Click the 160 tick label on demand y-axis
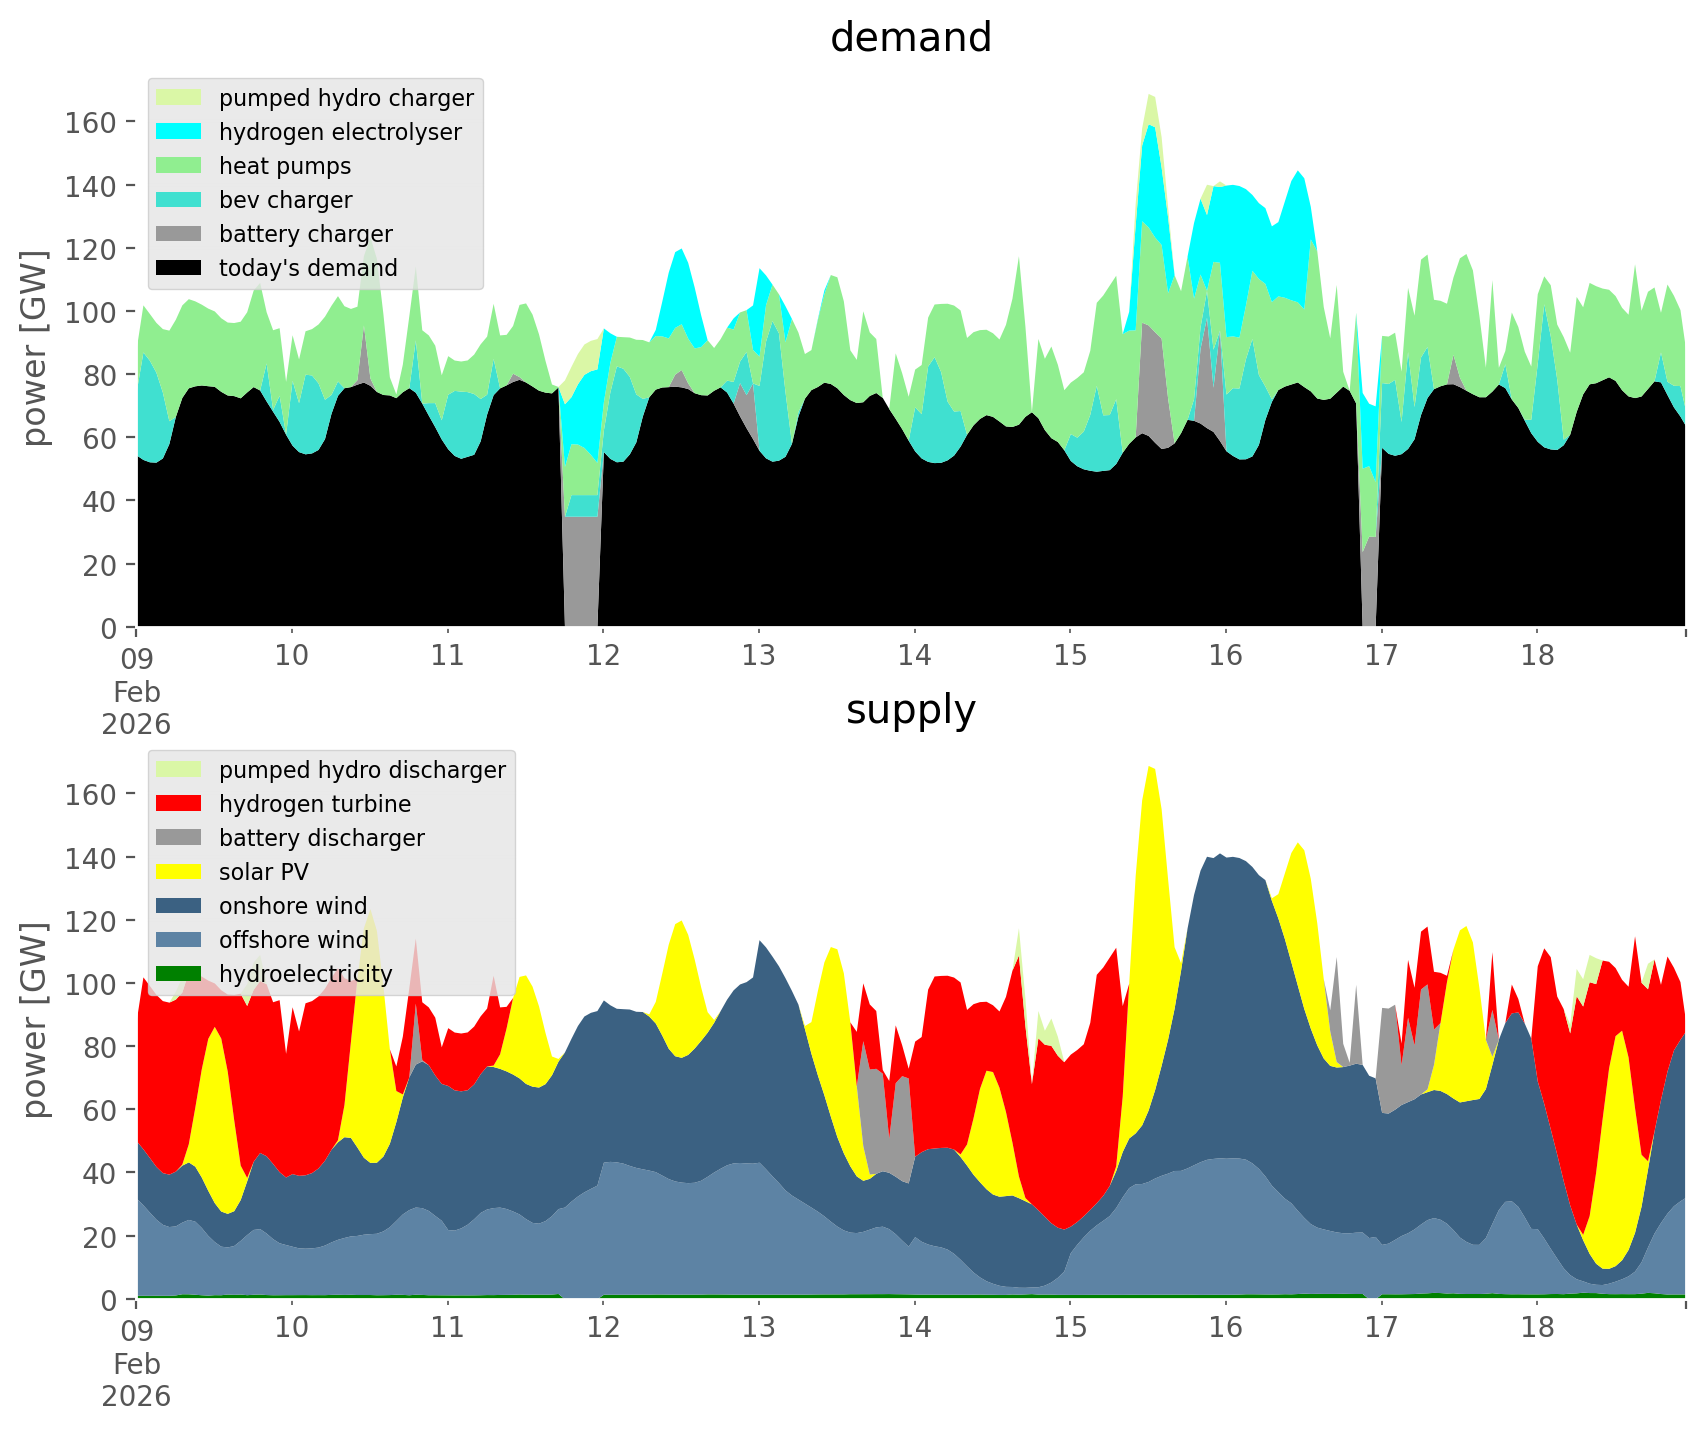This screenshot has height=1431, width=1706. pos(91,122)
